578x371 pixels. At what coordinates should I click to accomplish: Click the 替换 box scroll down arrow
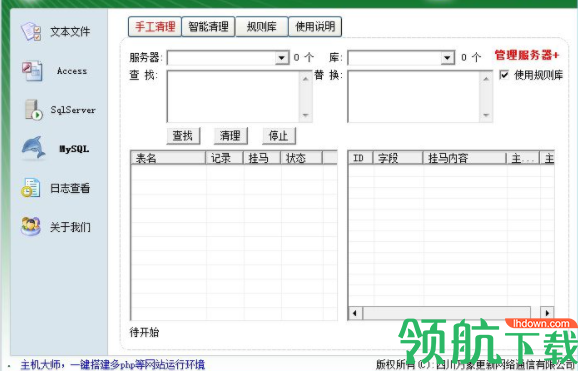pos(486,115)
